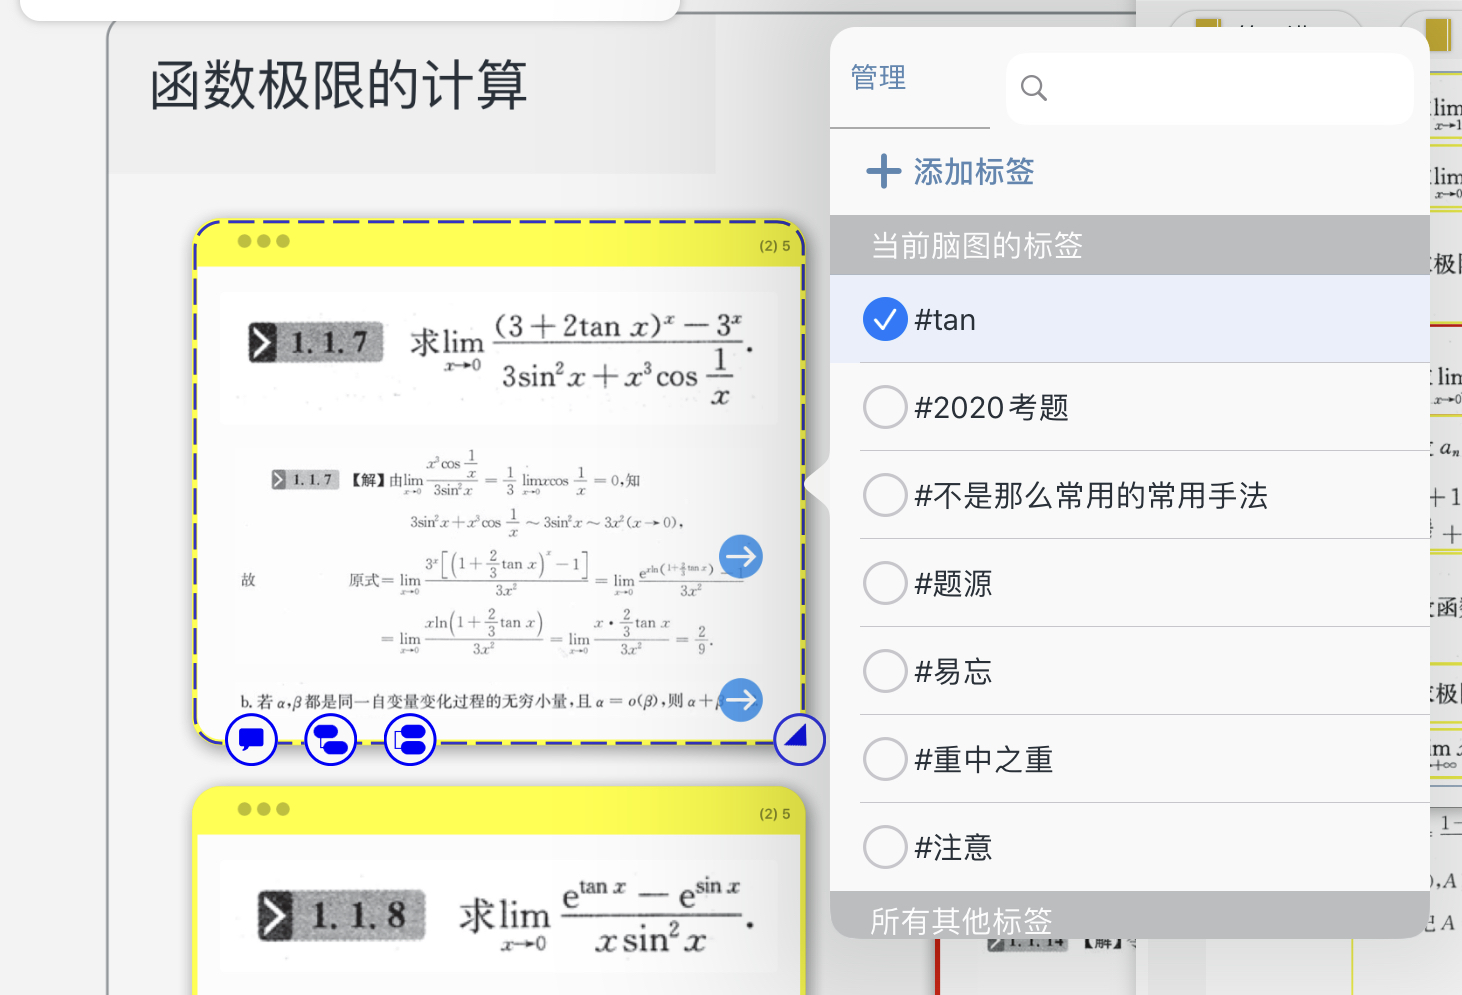The image size is (1462, 995).
Task: Click the corner triangle handle of card 1.1.7
Action: tap(799, 740)
